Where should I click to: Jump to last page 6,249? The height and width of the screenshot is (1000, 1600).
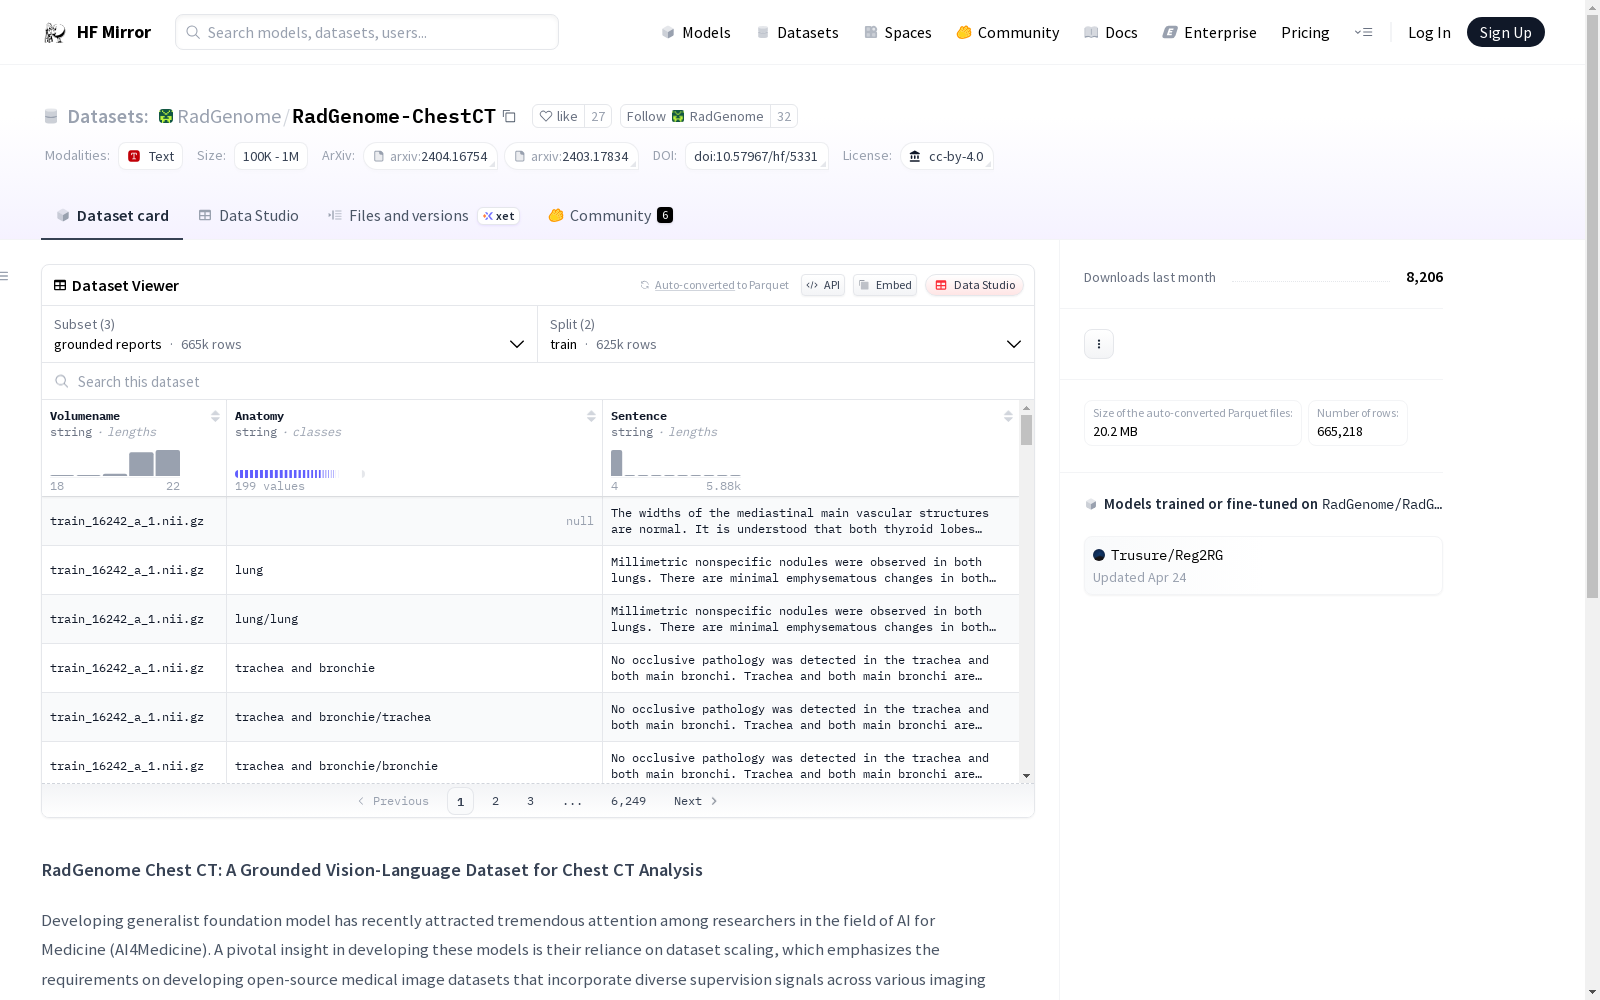tap(628, 801)
